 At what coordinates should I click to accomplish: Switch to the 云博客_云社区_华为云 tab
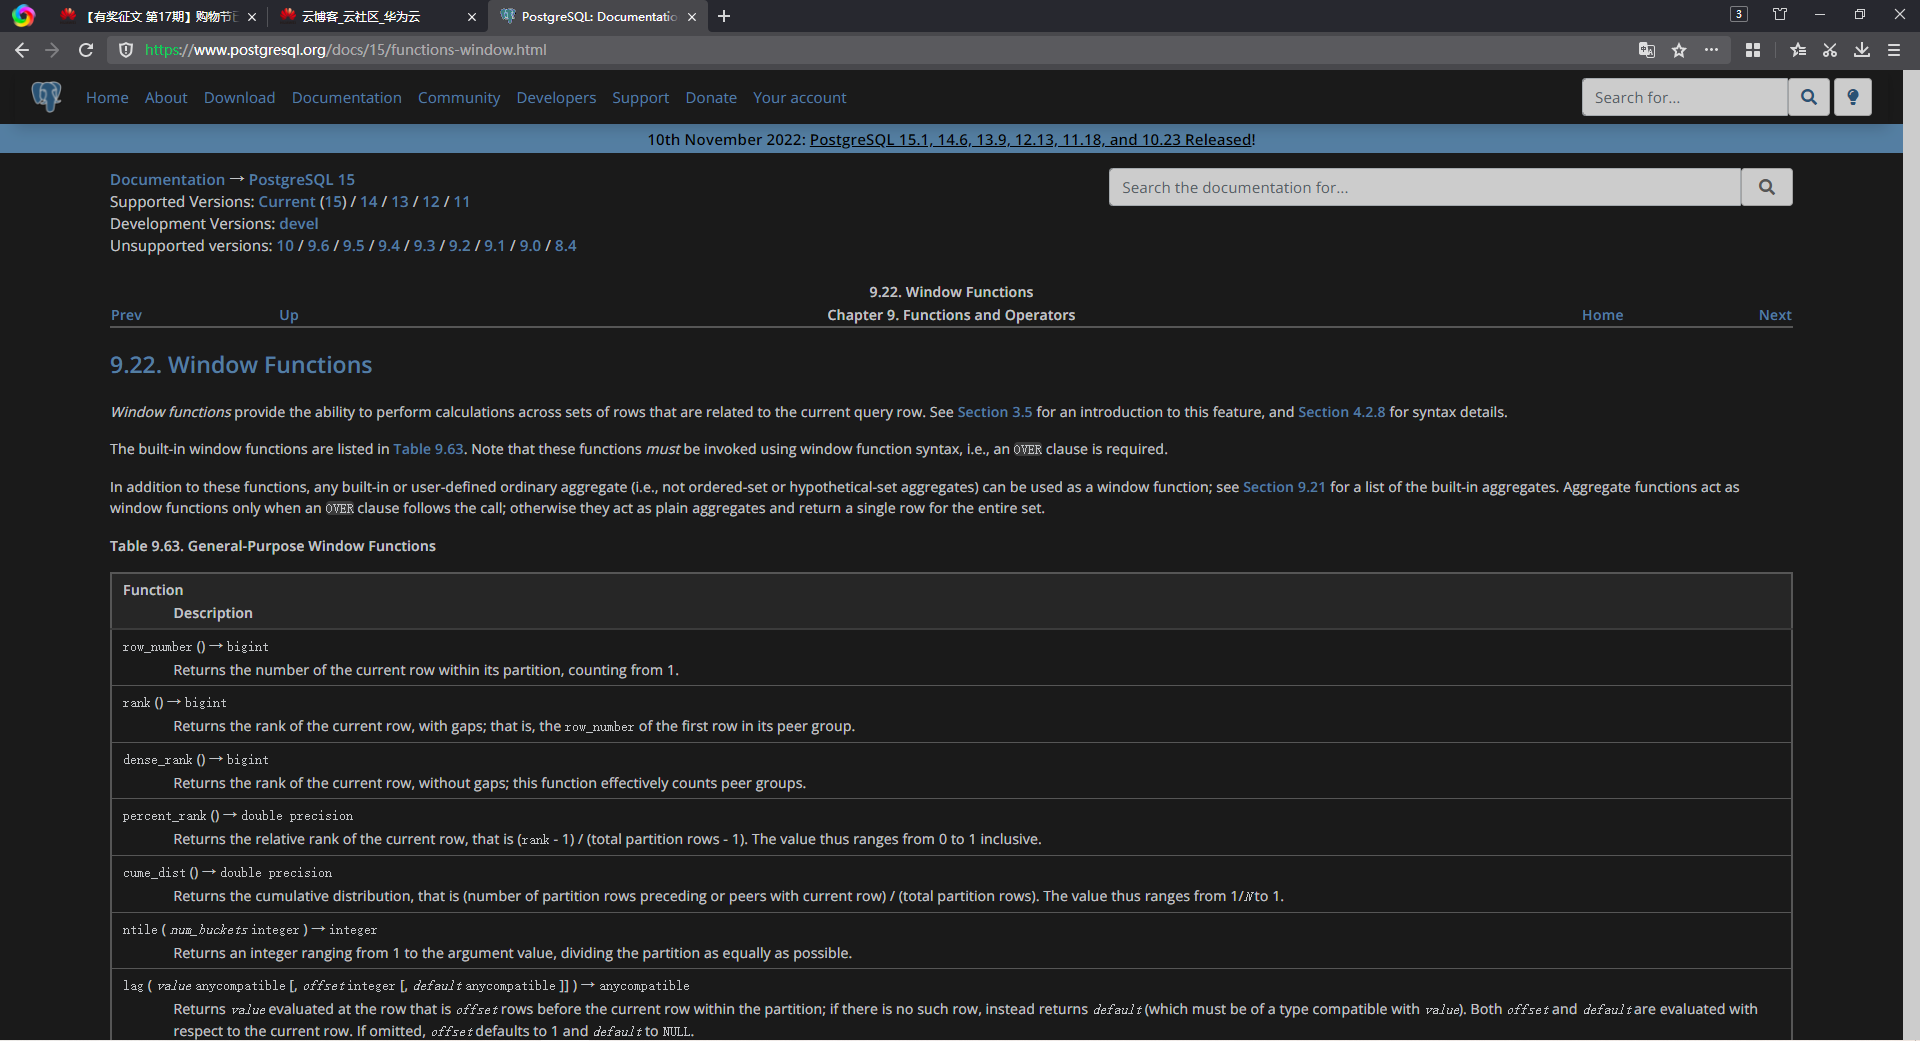(380, 17)
